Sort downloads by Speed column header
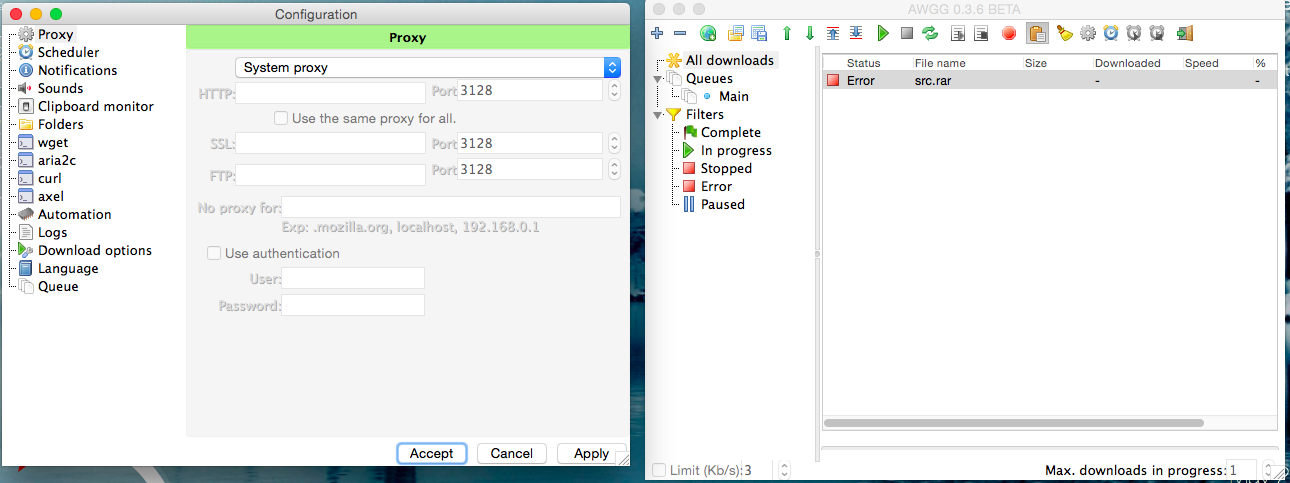 (x=1202, y=63)
